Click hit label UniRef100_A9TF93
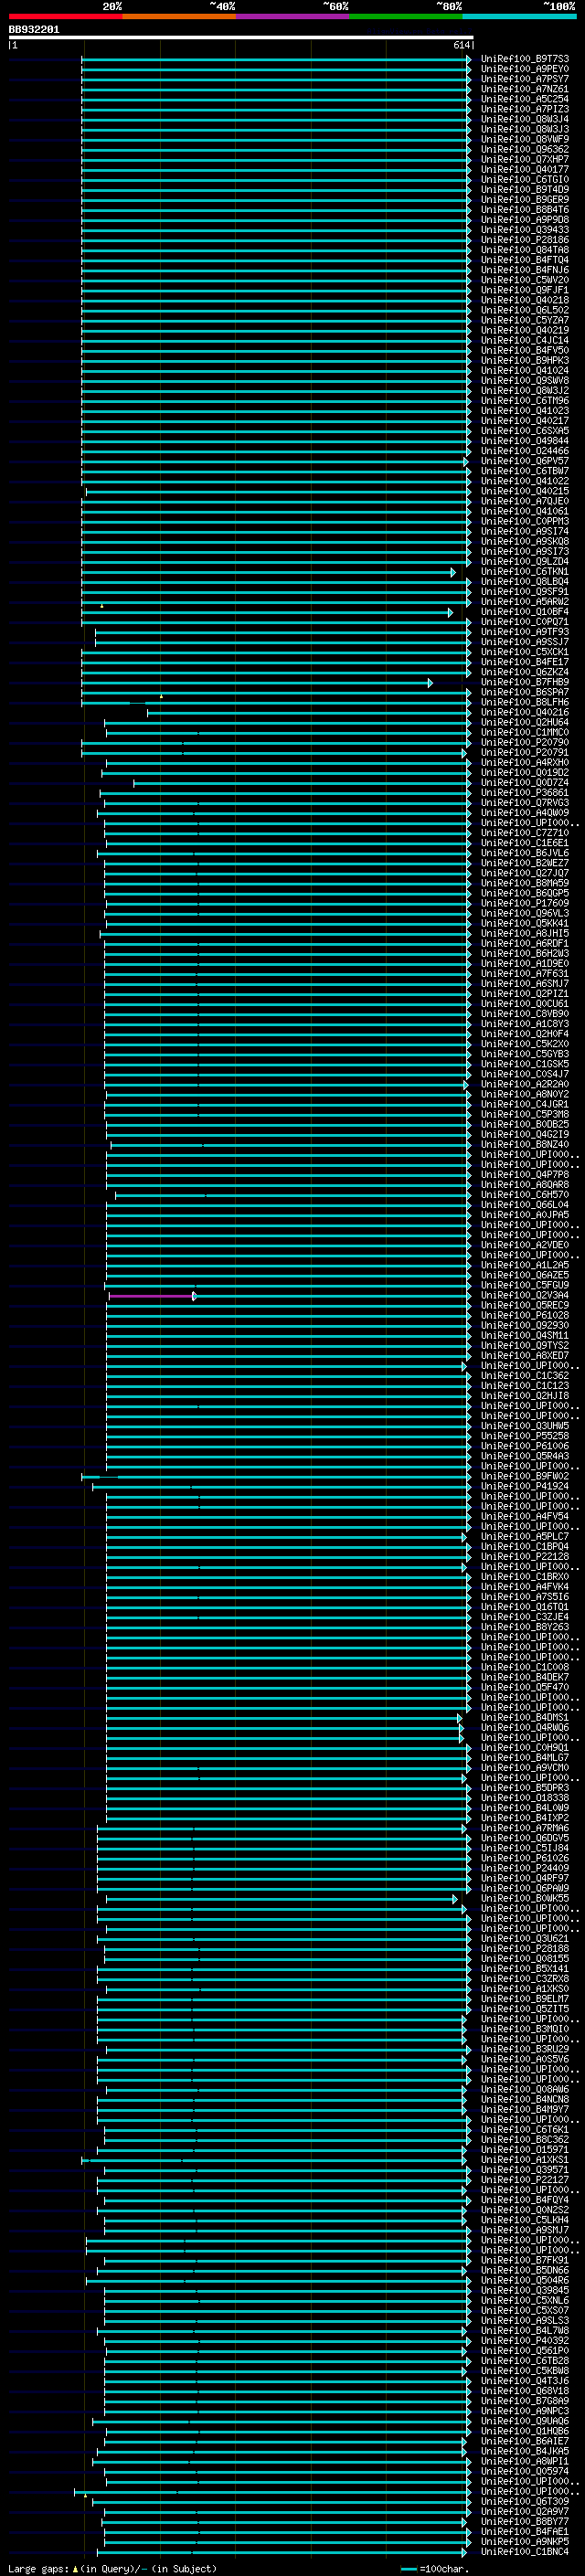Viewport: 585px width, 2576px height. click(524, 632)
